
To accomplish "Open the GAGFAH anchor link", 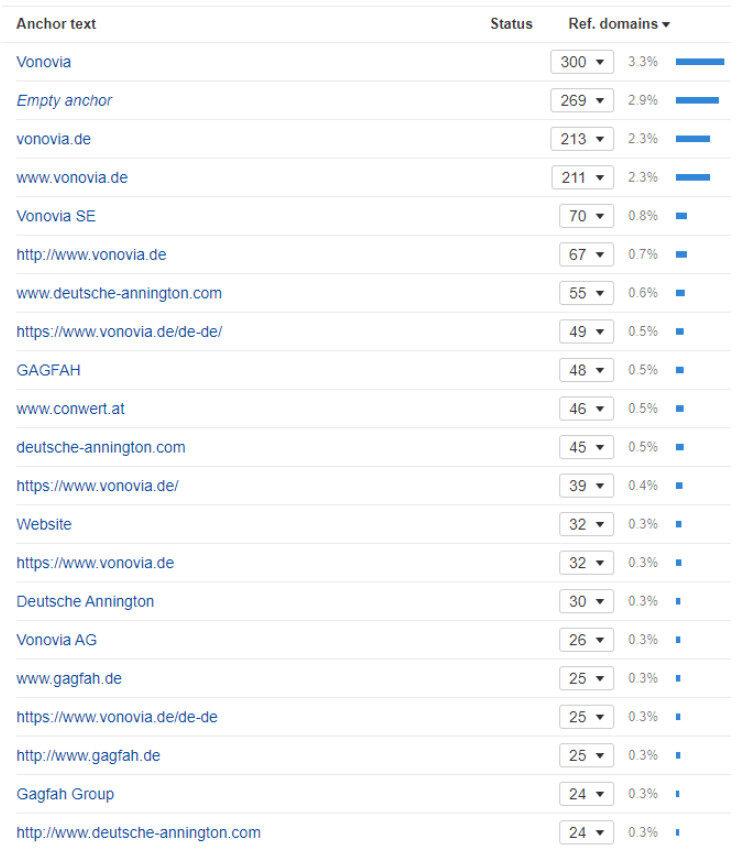I will [x=49, y=370].
